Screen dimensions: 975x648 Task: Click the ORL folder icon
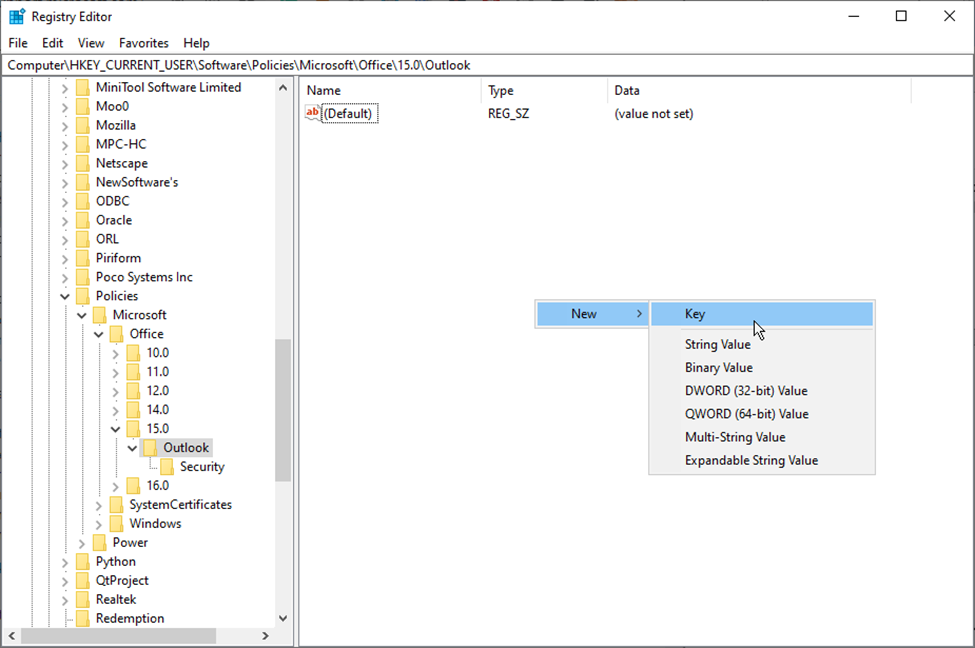pyautogui.click(x=83, y=239)
